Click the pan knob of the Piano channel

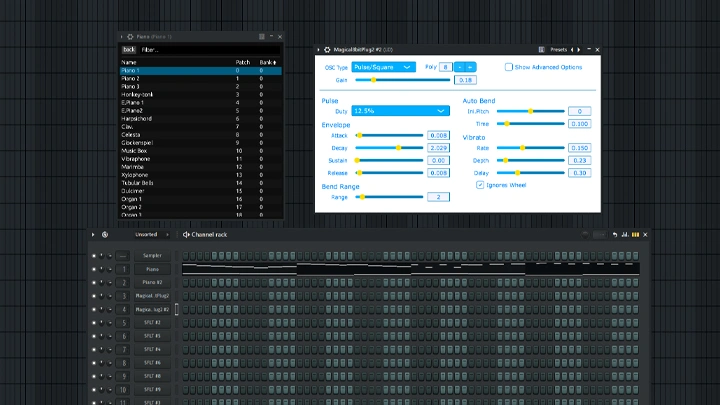(x=101, y=269)
